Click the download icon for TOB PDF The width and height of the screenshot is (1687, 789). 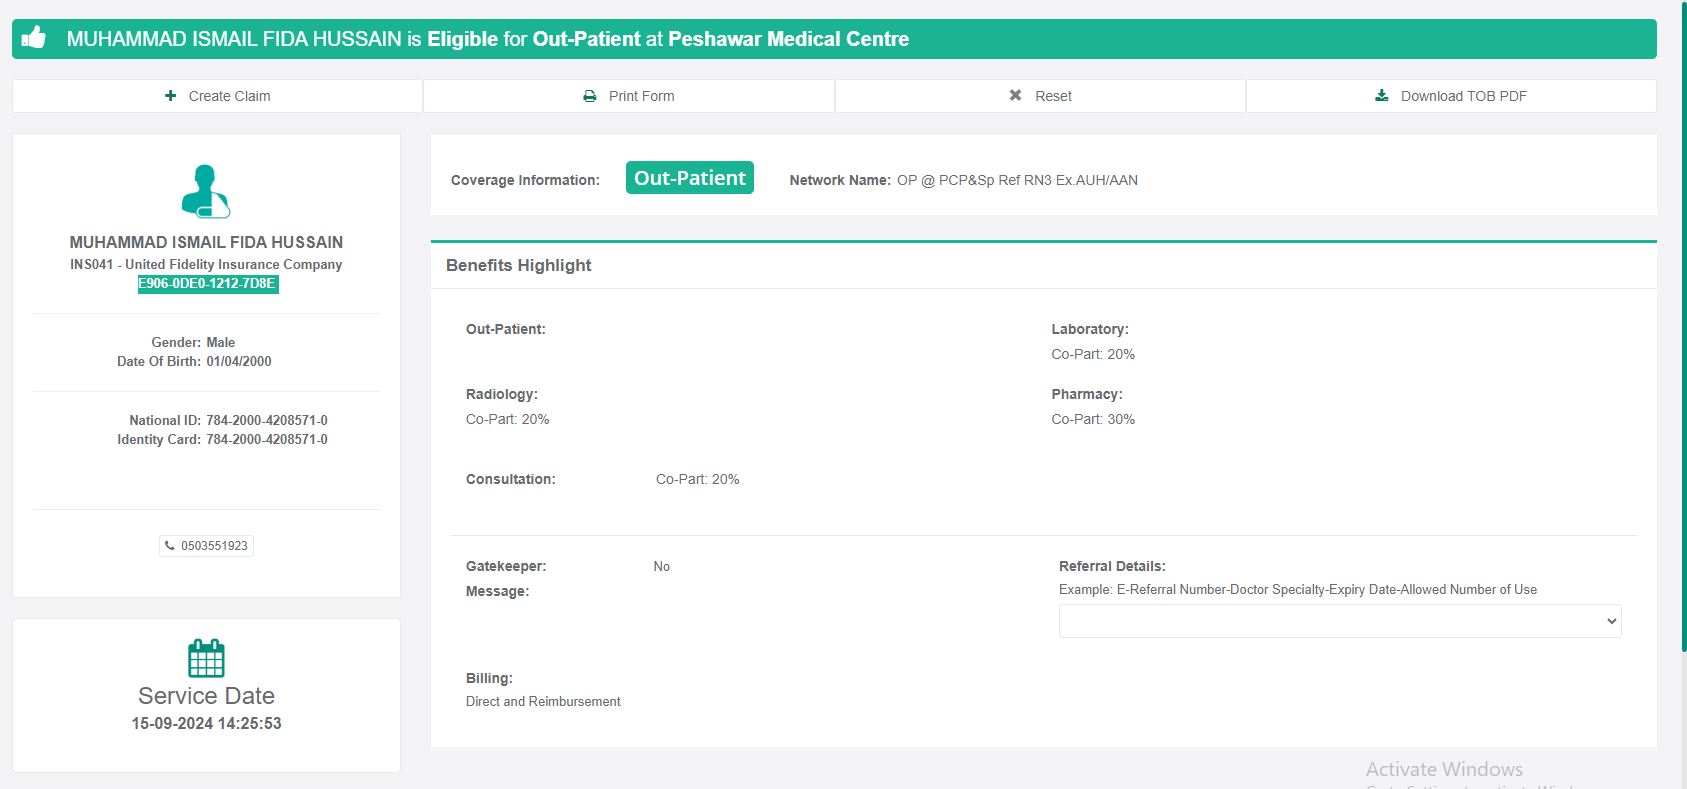[1381, 96]
